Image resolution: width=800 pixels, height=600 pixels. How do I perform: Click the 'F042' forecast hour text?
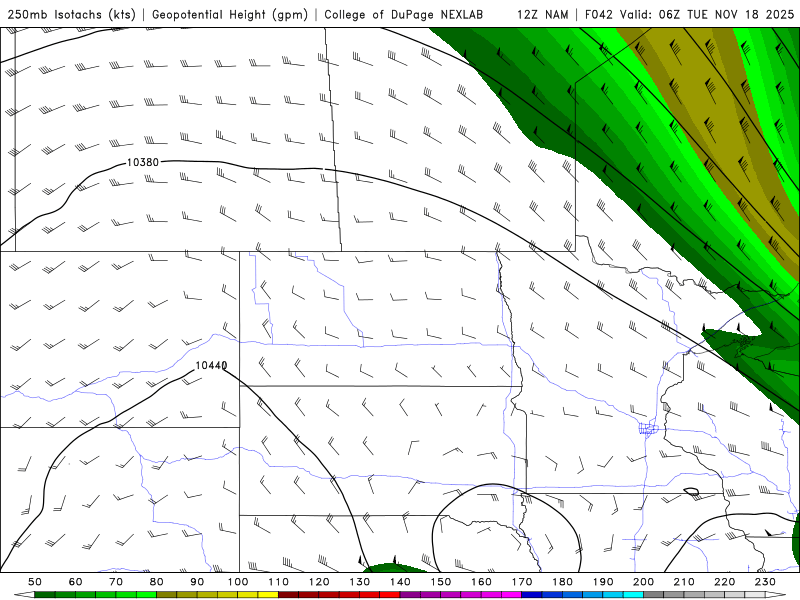point(599,14)
